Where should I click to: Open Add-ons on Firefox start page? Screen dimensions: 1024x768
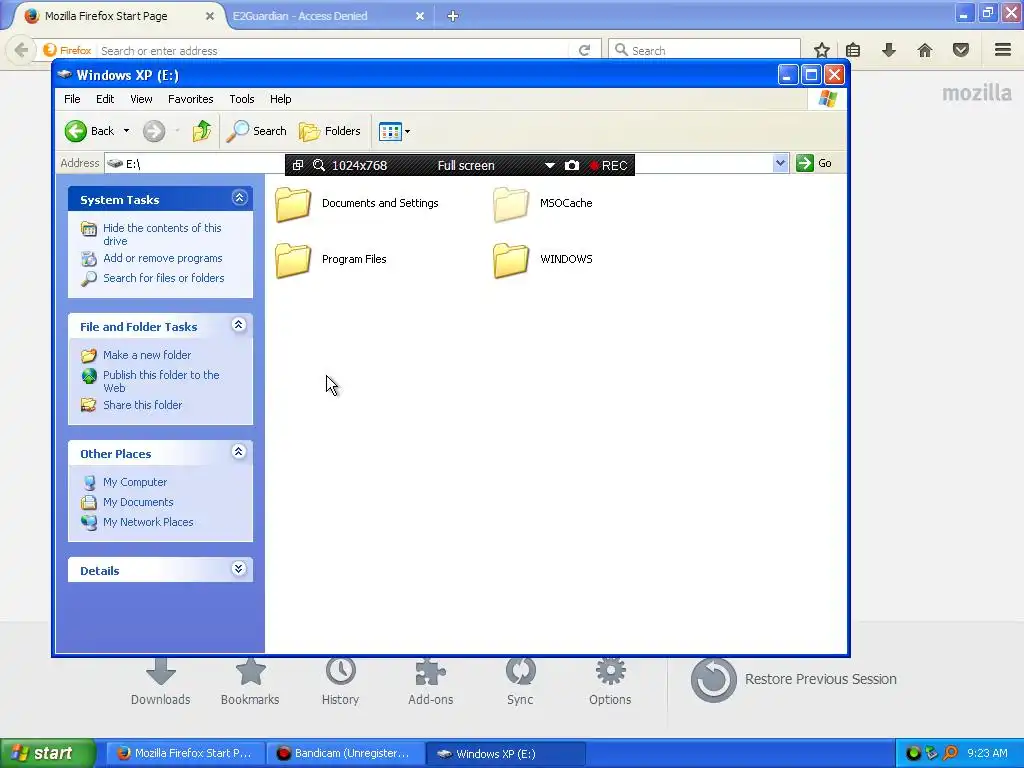click(430, 682)
